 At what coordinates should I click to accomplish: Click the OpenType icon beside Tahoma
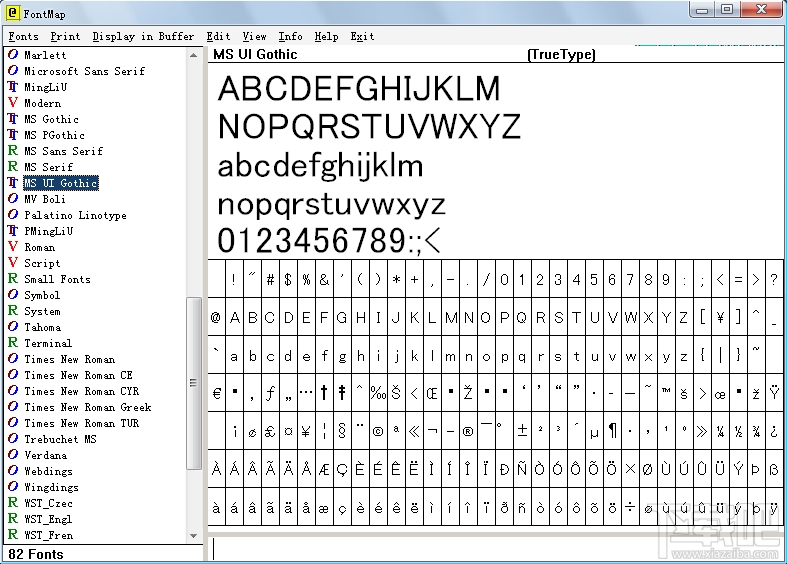tap(13, 327)
